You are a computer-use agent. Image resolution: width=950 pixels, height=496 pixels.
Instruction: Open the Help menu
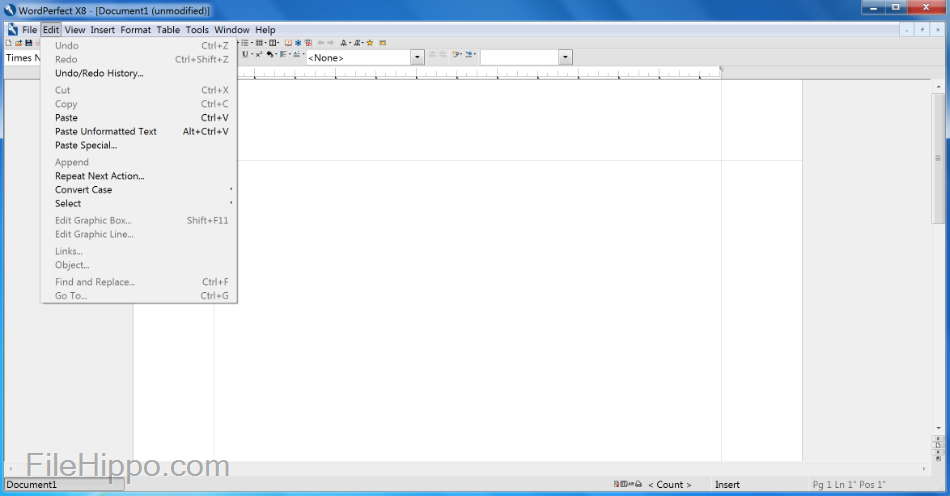coord(265,29)
